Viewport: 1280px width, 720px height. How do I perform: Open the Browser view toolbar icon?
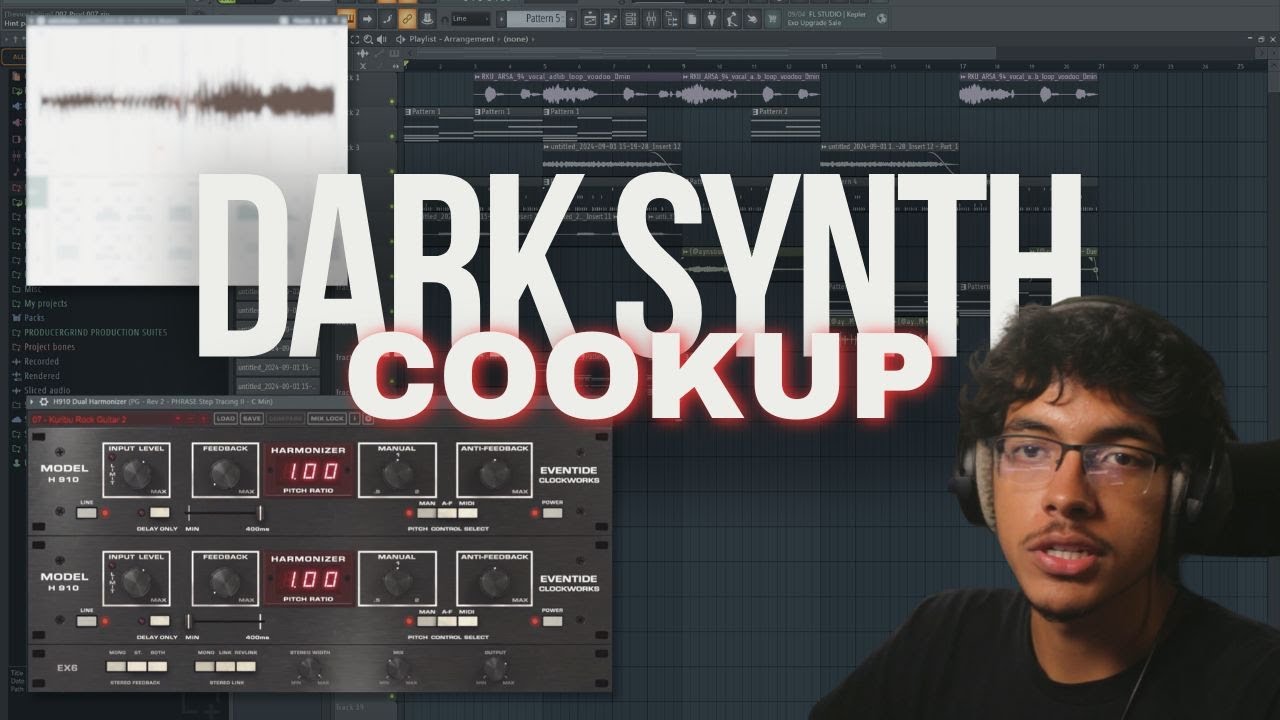coord(672,18)
